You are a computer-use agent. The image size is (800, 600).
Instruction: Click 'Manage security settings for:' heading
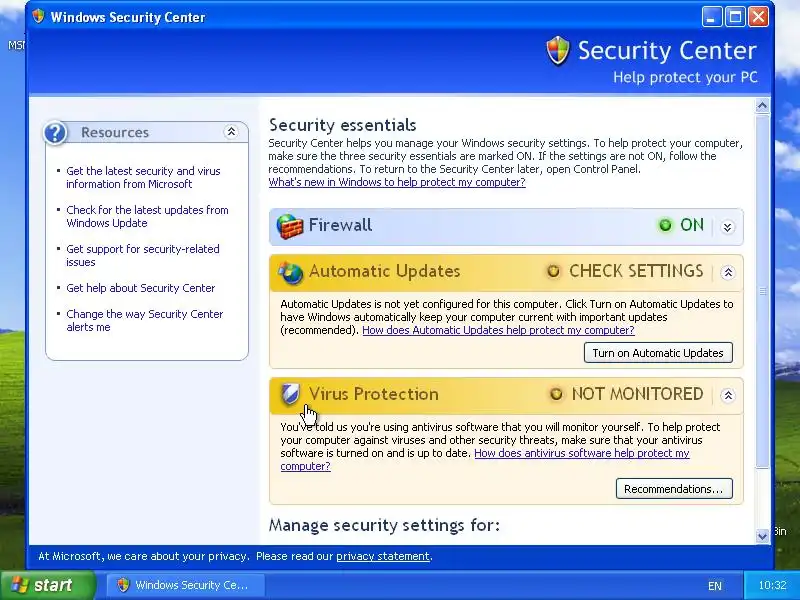tap(384, 525)
